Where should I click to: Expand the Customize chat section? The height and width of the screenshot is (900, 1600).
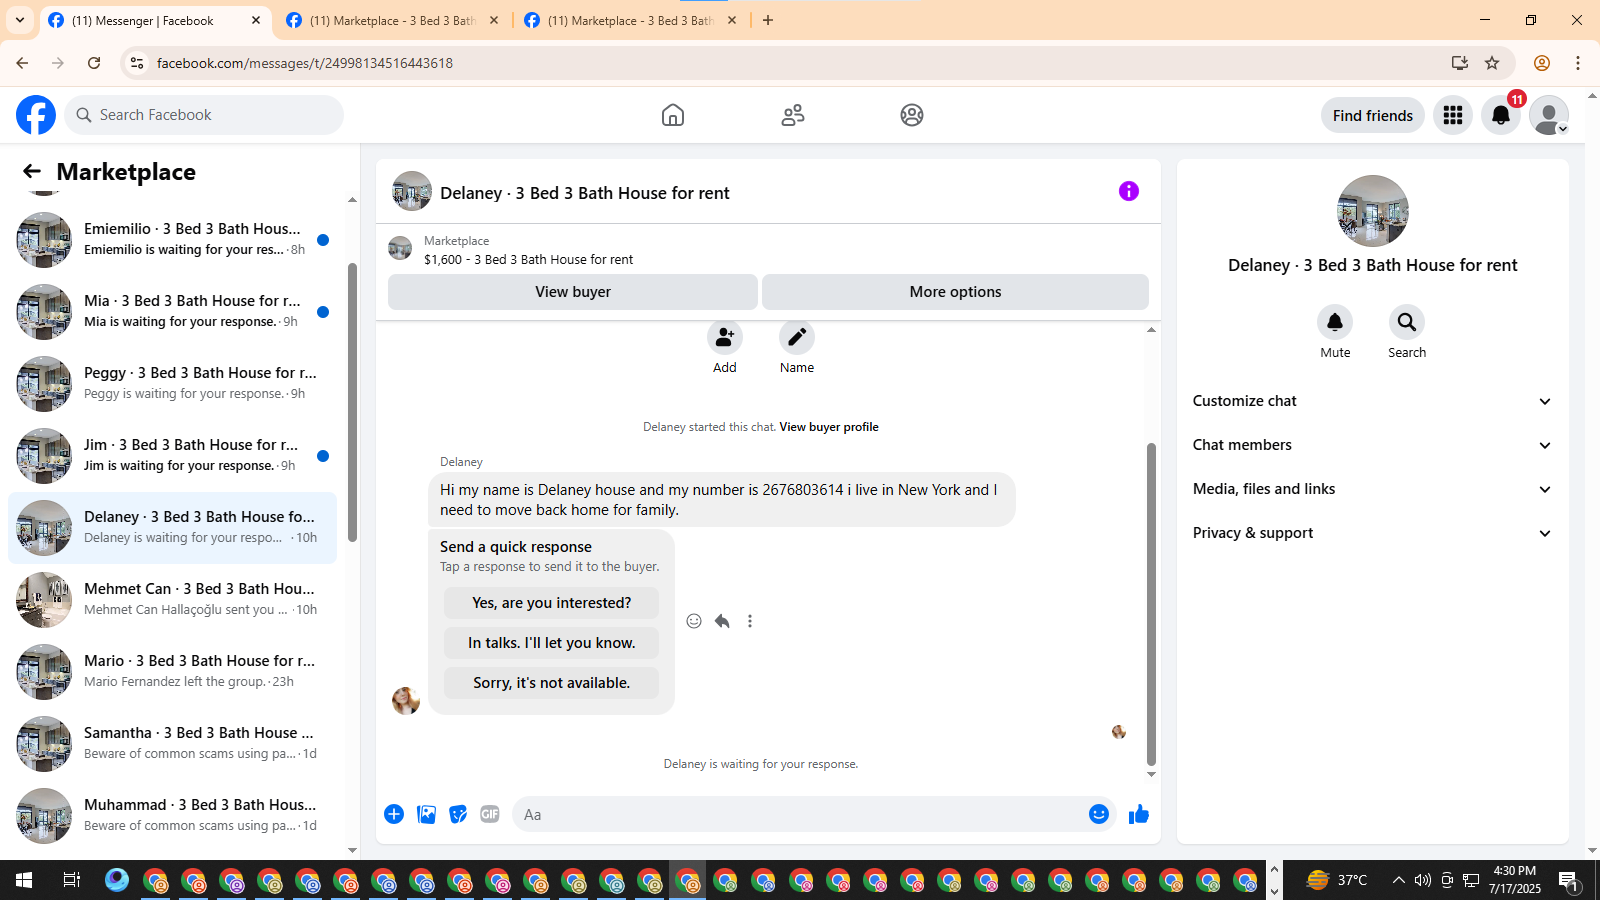(x=1372, y=401)
